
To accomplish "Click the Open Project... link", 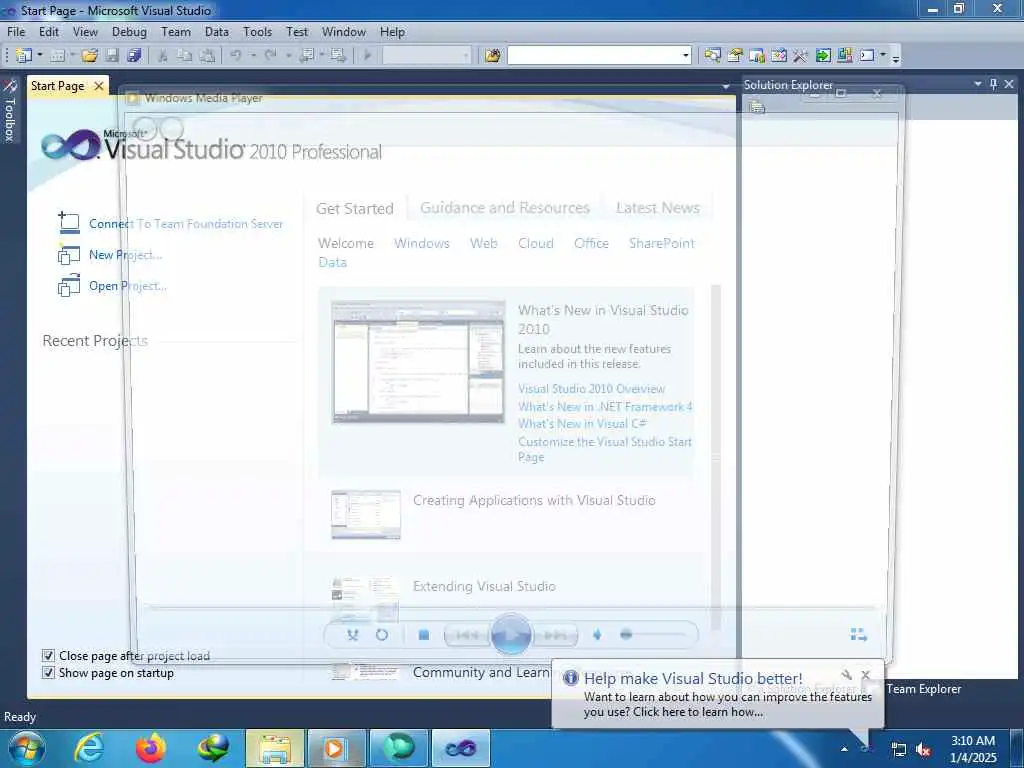I will pos(128,285).
